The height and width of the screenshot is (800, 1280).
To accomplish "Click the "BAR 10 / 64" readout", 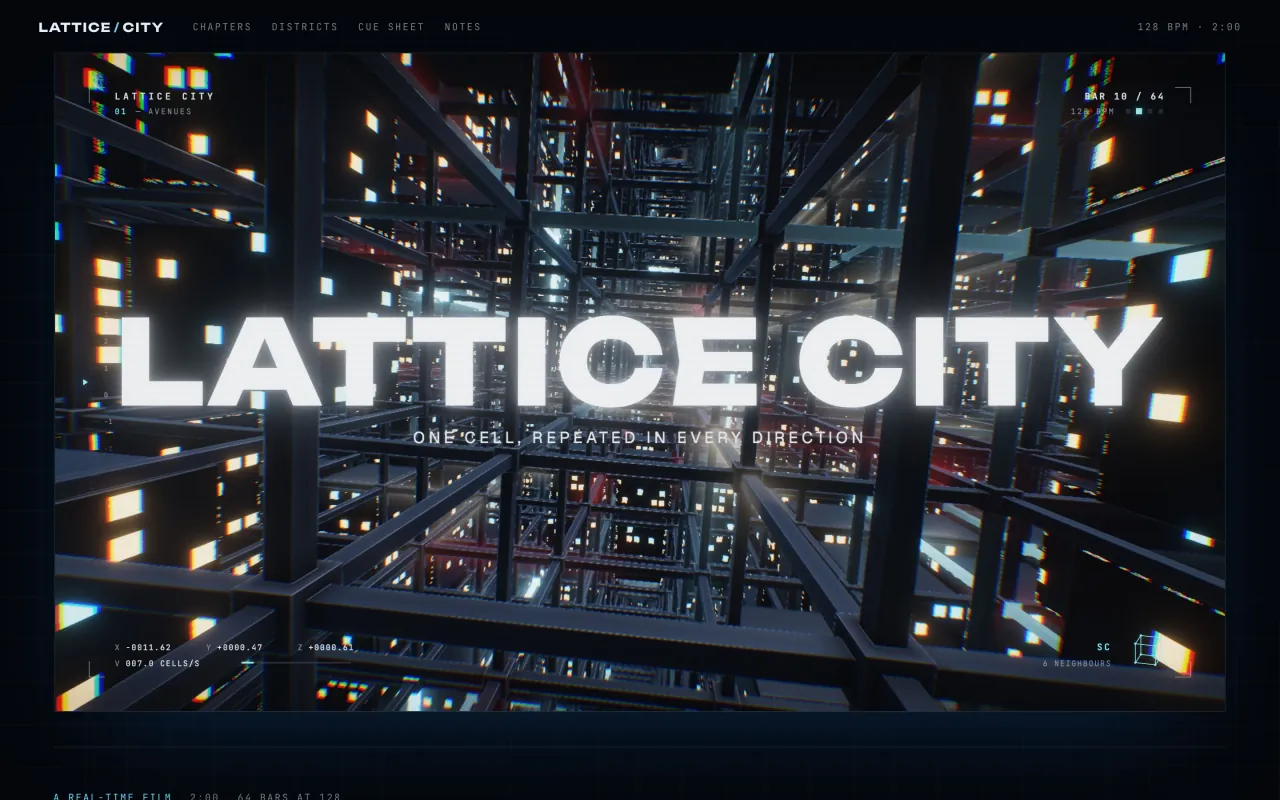I will (1124, 97).
